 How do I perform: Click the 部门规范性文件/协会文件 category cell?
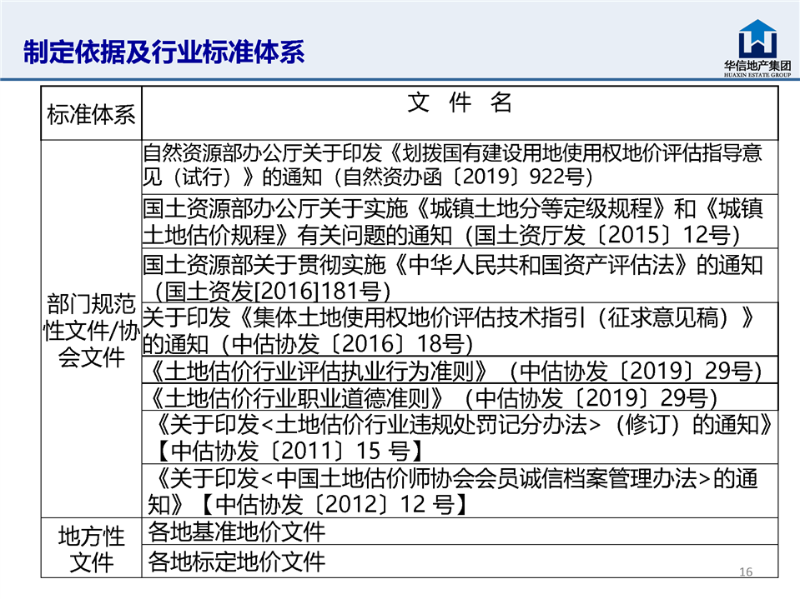tap(91, 329)
